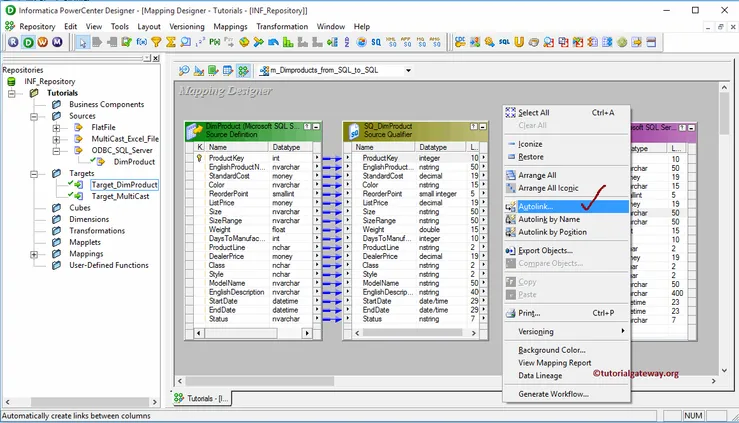Add a Rank transformation green bars icon
This screenshot has width=739, height=423.
pos(287,42)
